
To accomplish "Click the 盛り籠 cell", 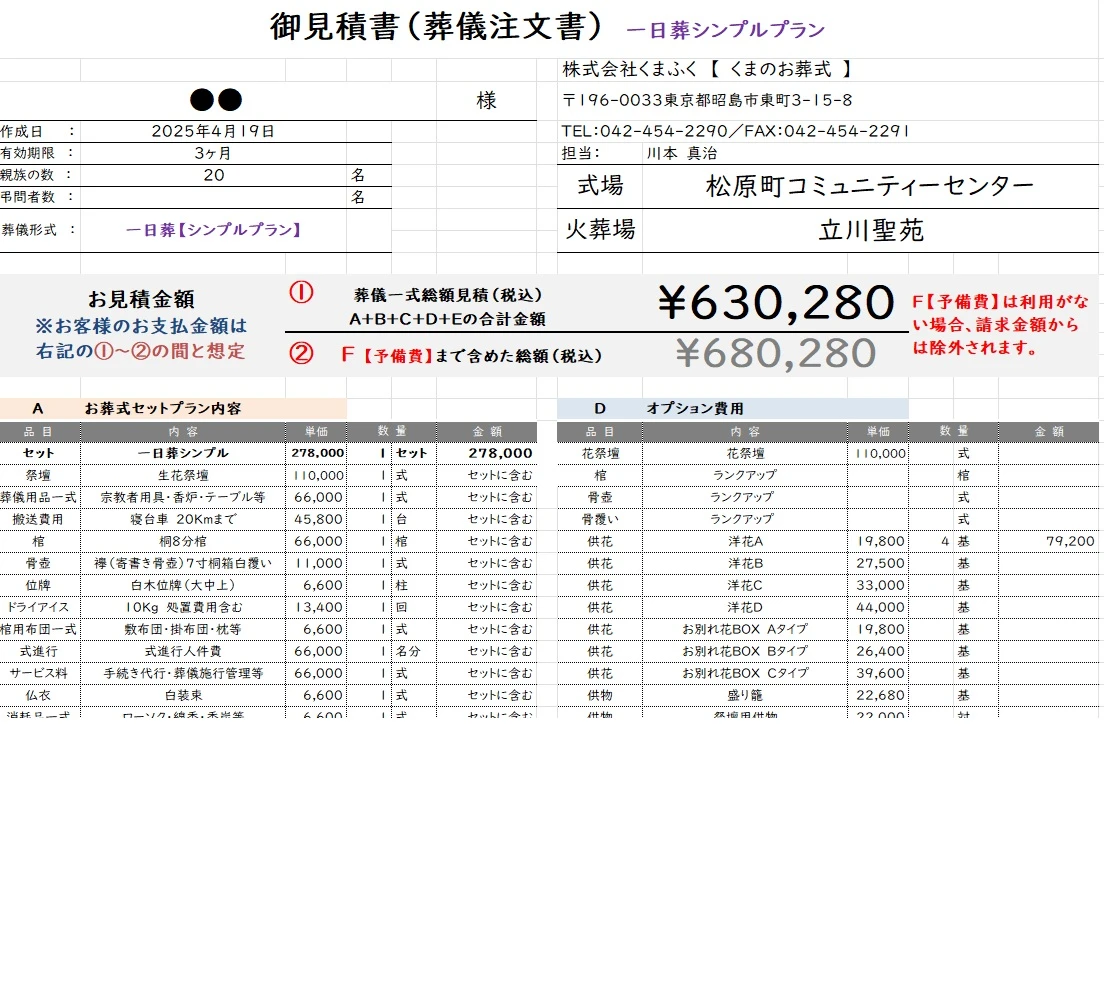I will tap(745, 695).
